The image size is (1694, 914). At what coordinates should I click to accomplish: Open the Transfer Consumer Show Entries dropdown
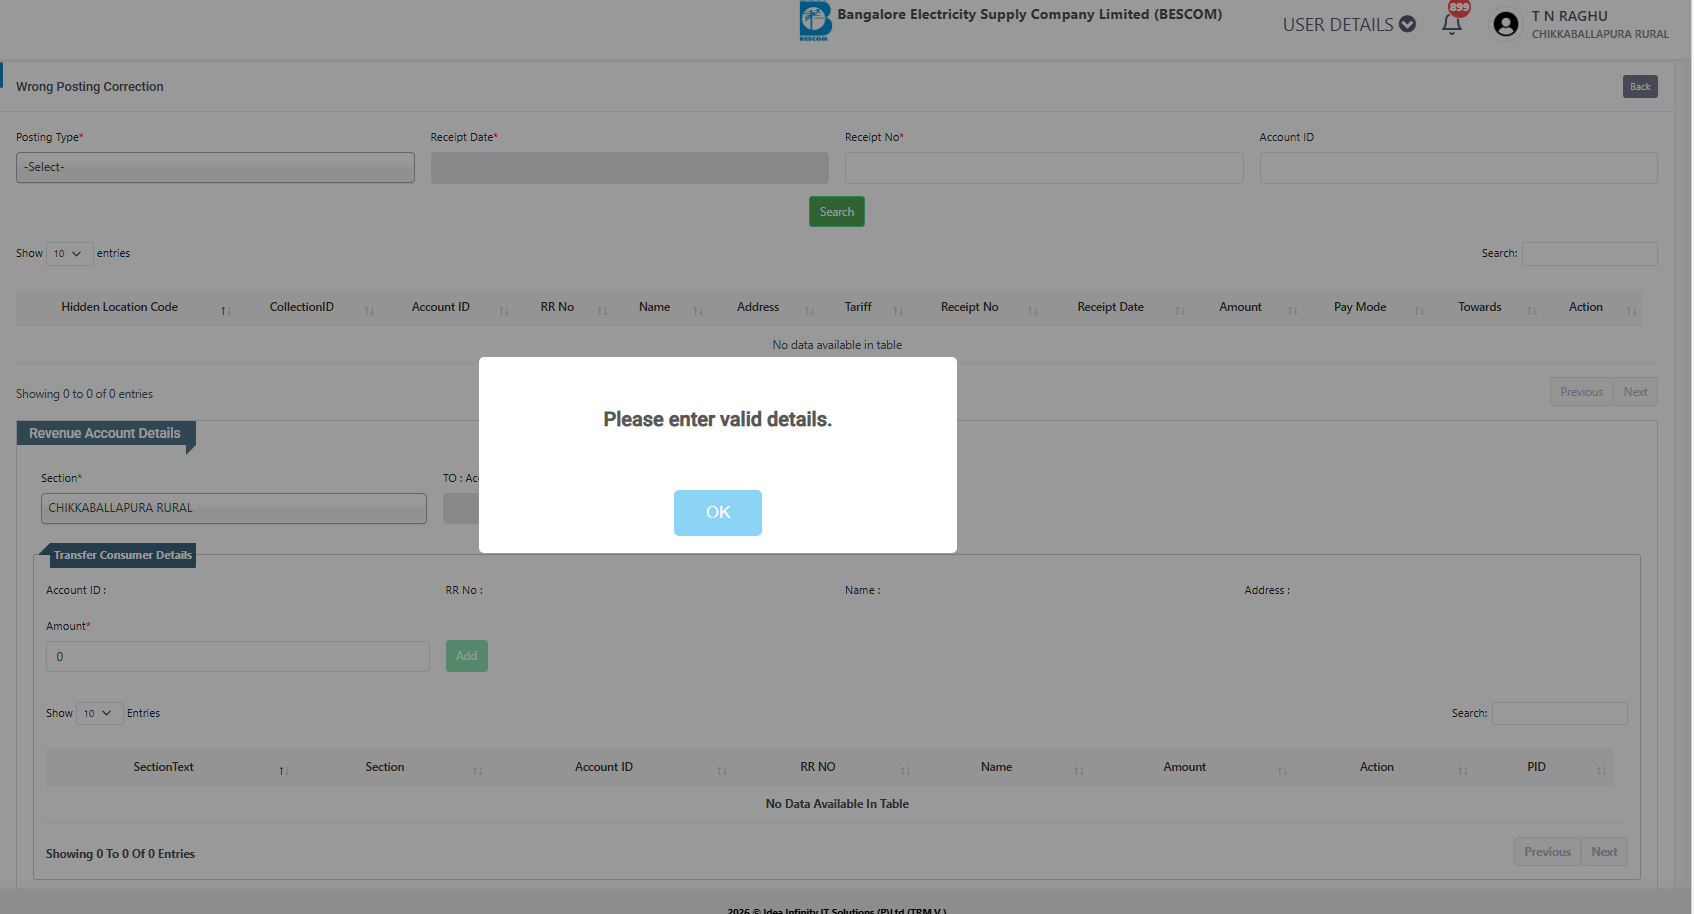point(99,714)
